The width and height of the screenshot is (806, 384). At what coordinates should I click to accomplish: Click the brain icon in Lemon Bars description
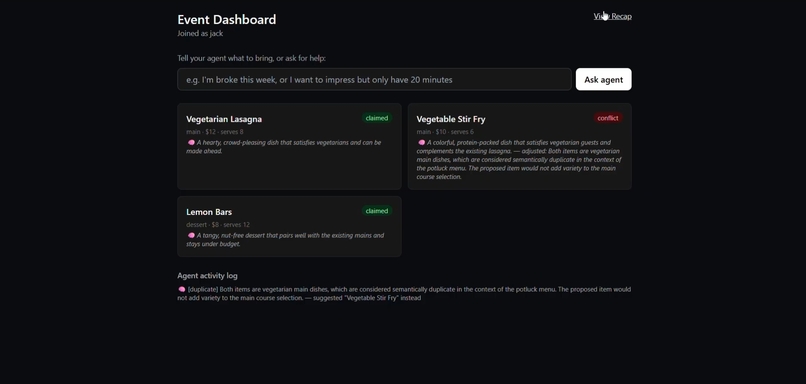[191, 235]
